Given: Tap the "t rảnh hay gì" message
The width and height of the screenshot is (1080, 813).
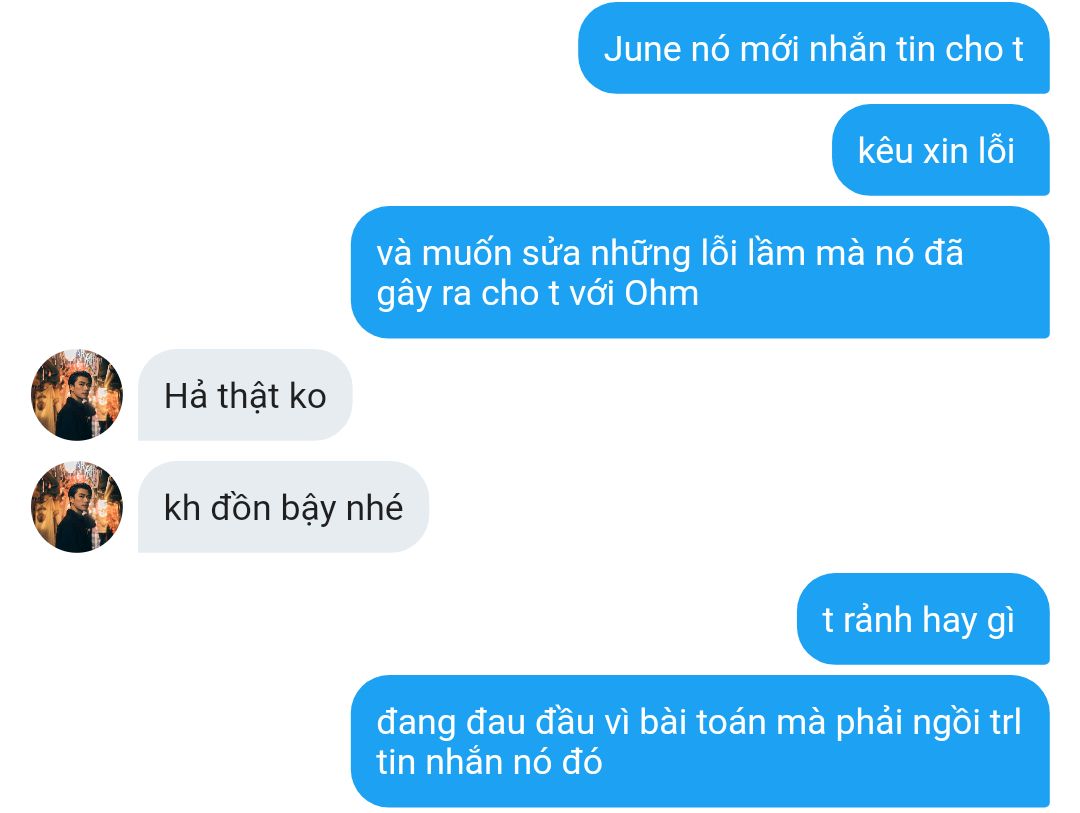Looking at the screenshot, I should click(923, 619).
